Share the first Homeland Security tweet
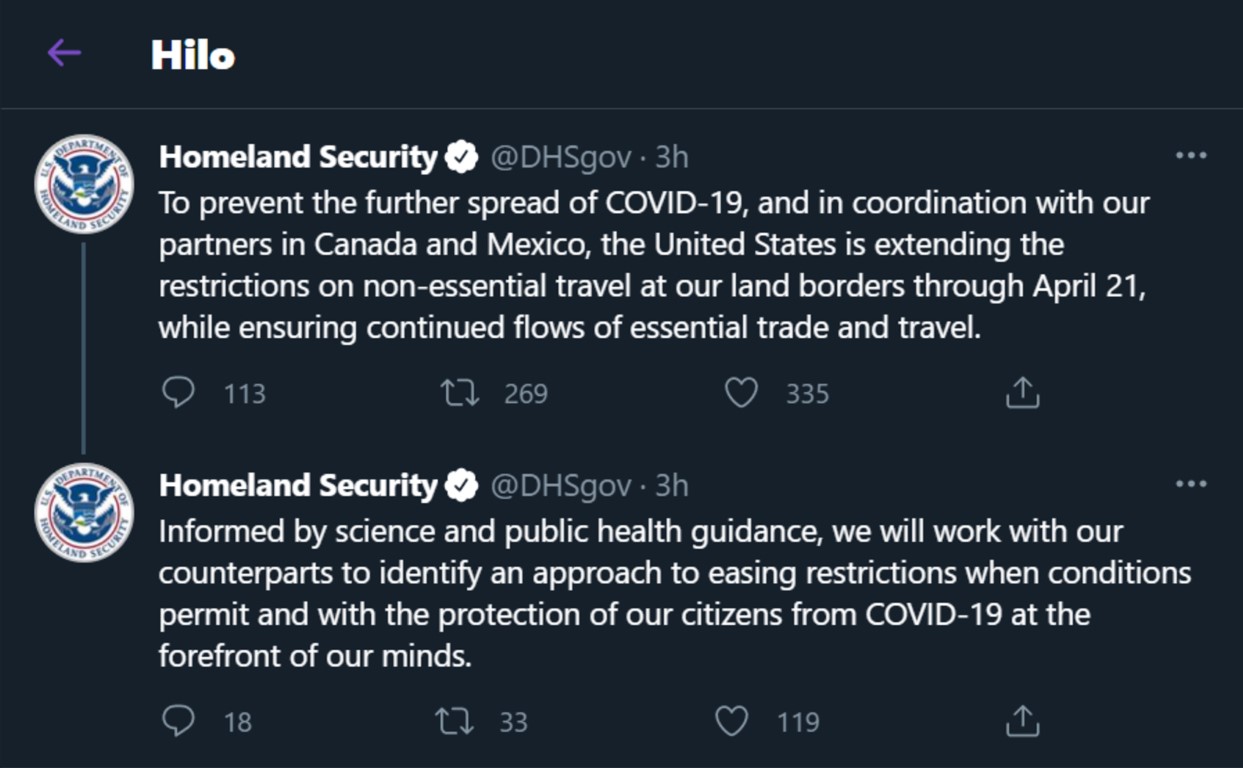This screenshot has height=768, width=1243. 1022,393
